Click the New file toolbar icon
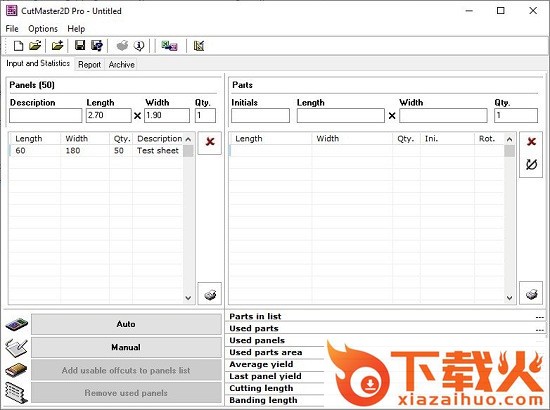The image size is (550, 410). 18,46
